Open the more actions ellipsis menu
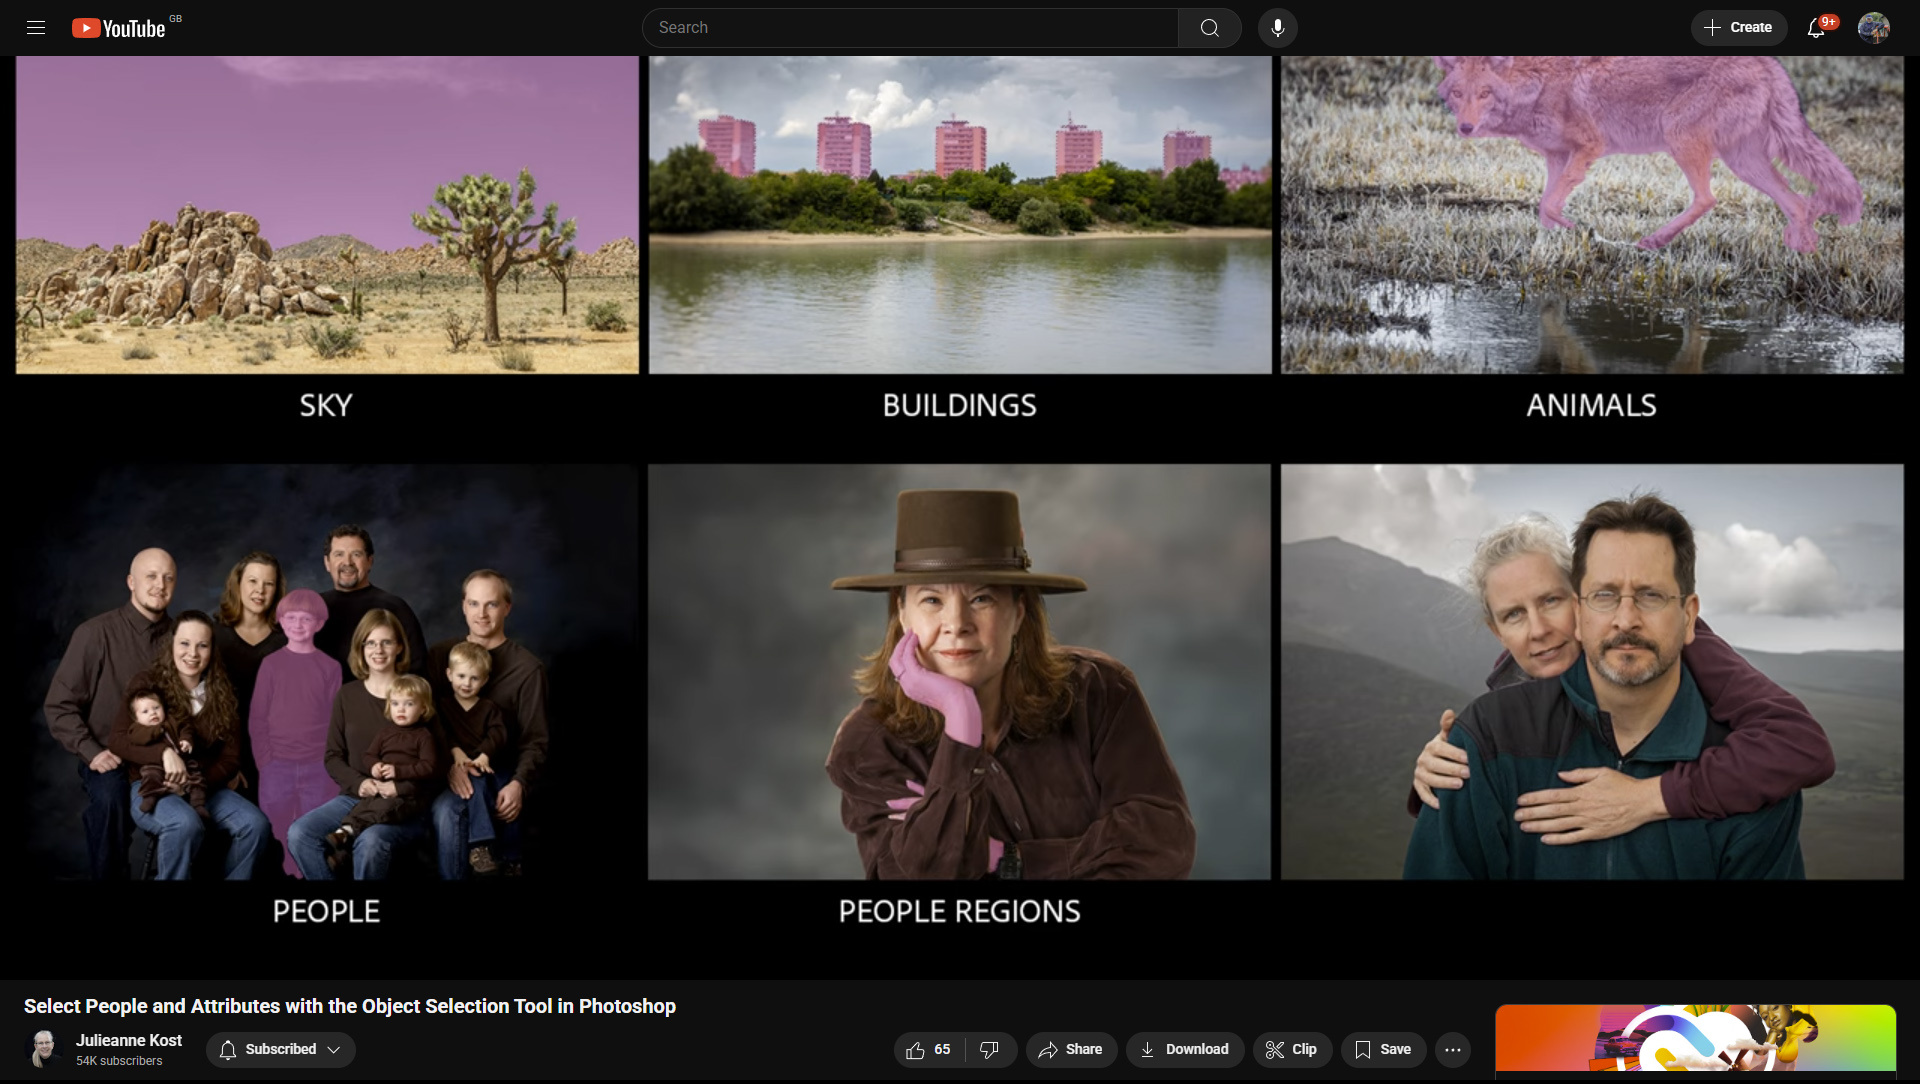The width and height of the screenshot is (1920, 1084). [x=1452, y=1049]
